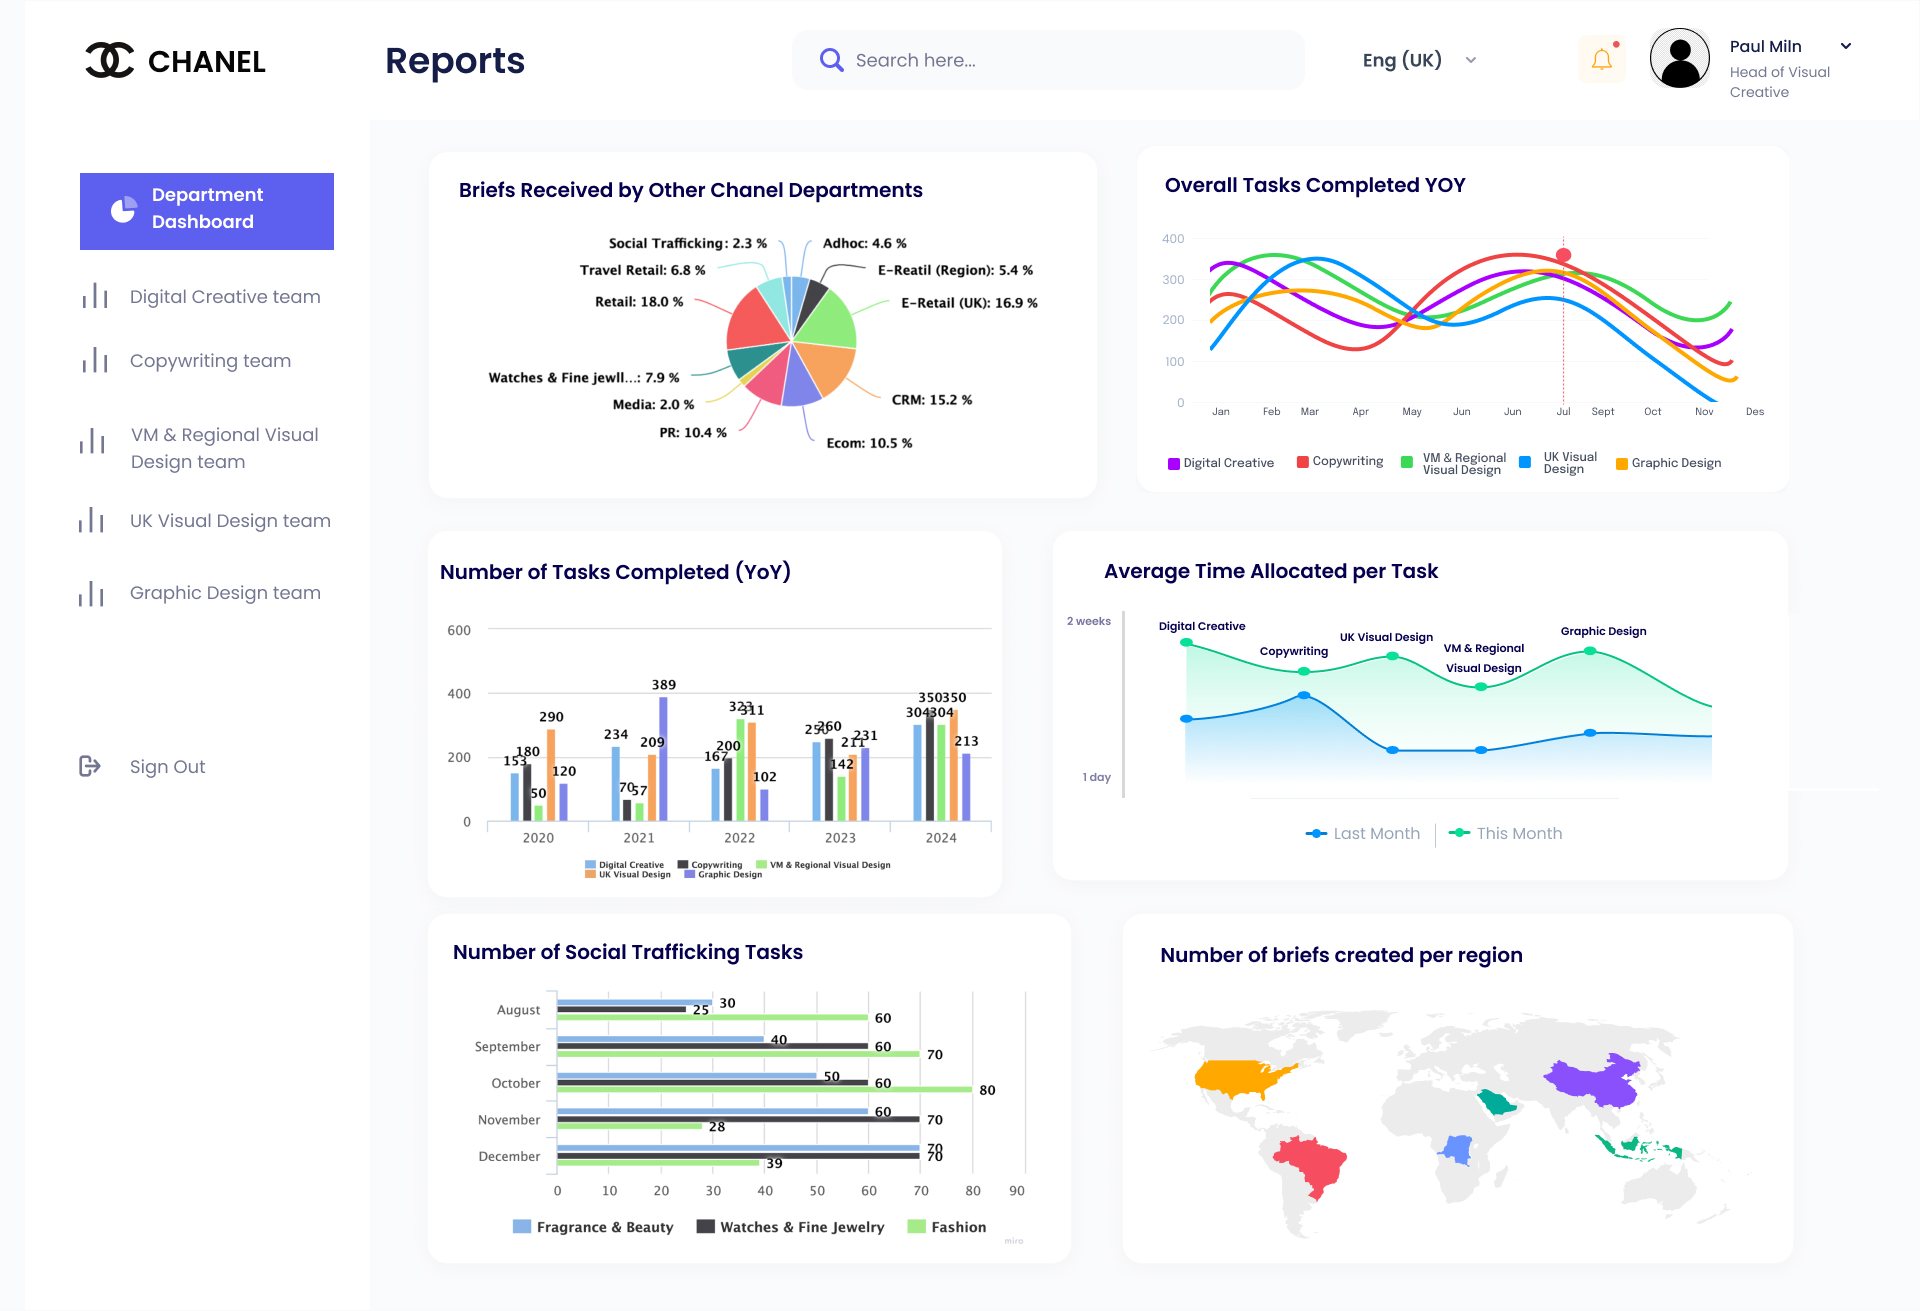Click purple Digital Creative legend swatch
This screenshot has height=1311, width=1920.
coord(1174,463)
